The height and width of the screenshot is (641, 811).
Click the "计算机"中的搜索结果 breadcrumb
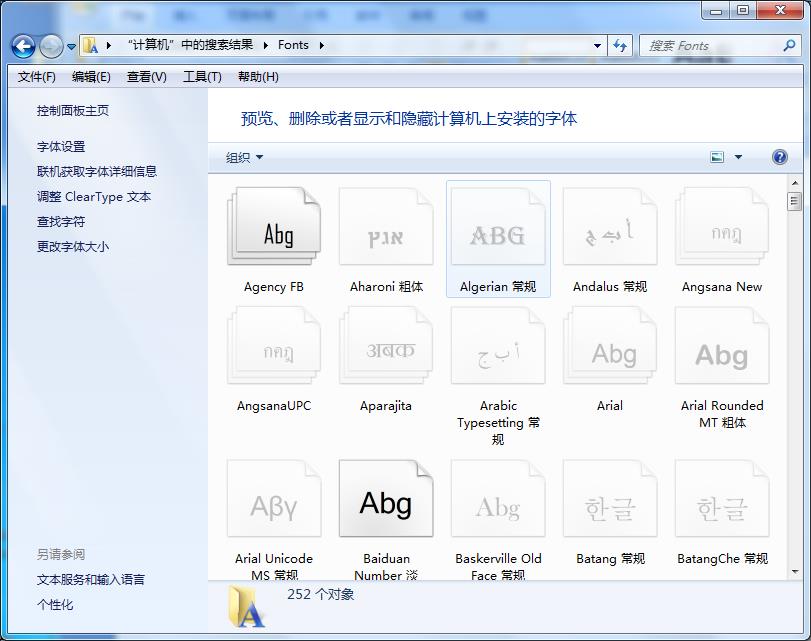coord(190,46)
